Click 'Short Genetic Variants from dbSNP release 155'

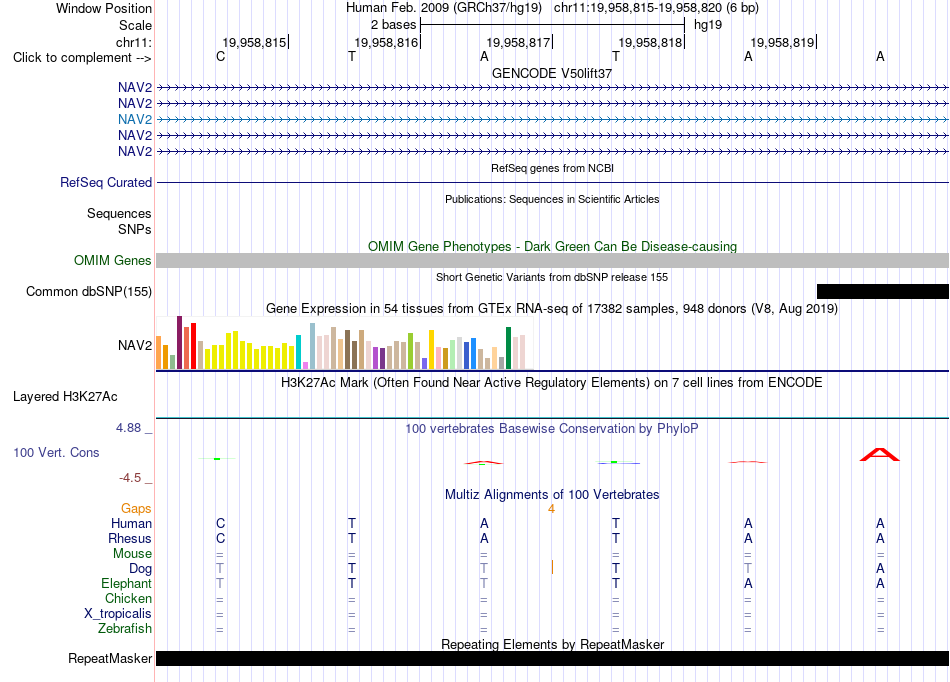(x=552, y=277)
